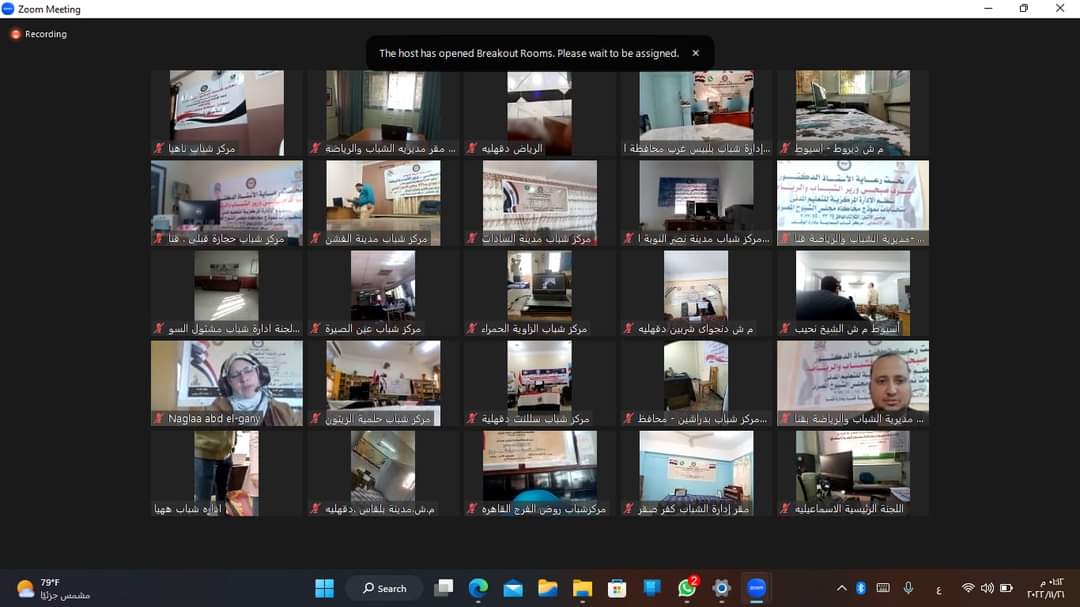Open WhatsApp from the taskbar

tap(686, 588)
